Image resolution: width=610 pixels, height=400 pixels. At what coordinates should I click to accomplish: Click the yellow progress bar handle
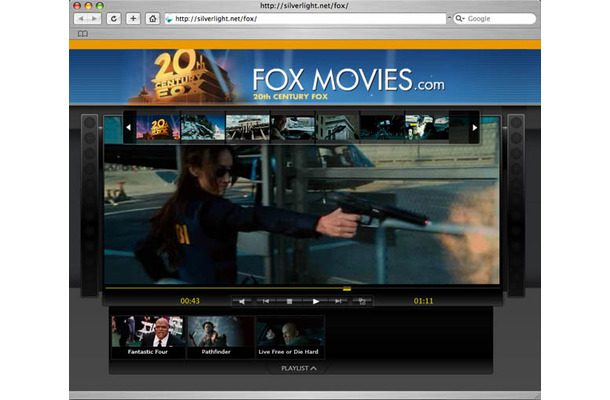pyautogui.click(x=347, y=289)
